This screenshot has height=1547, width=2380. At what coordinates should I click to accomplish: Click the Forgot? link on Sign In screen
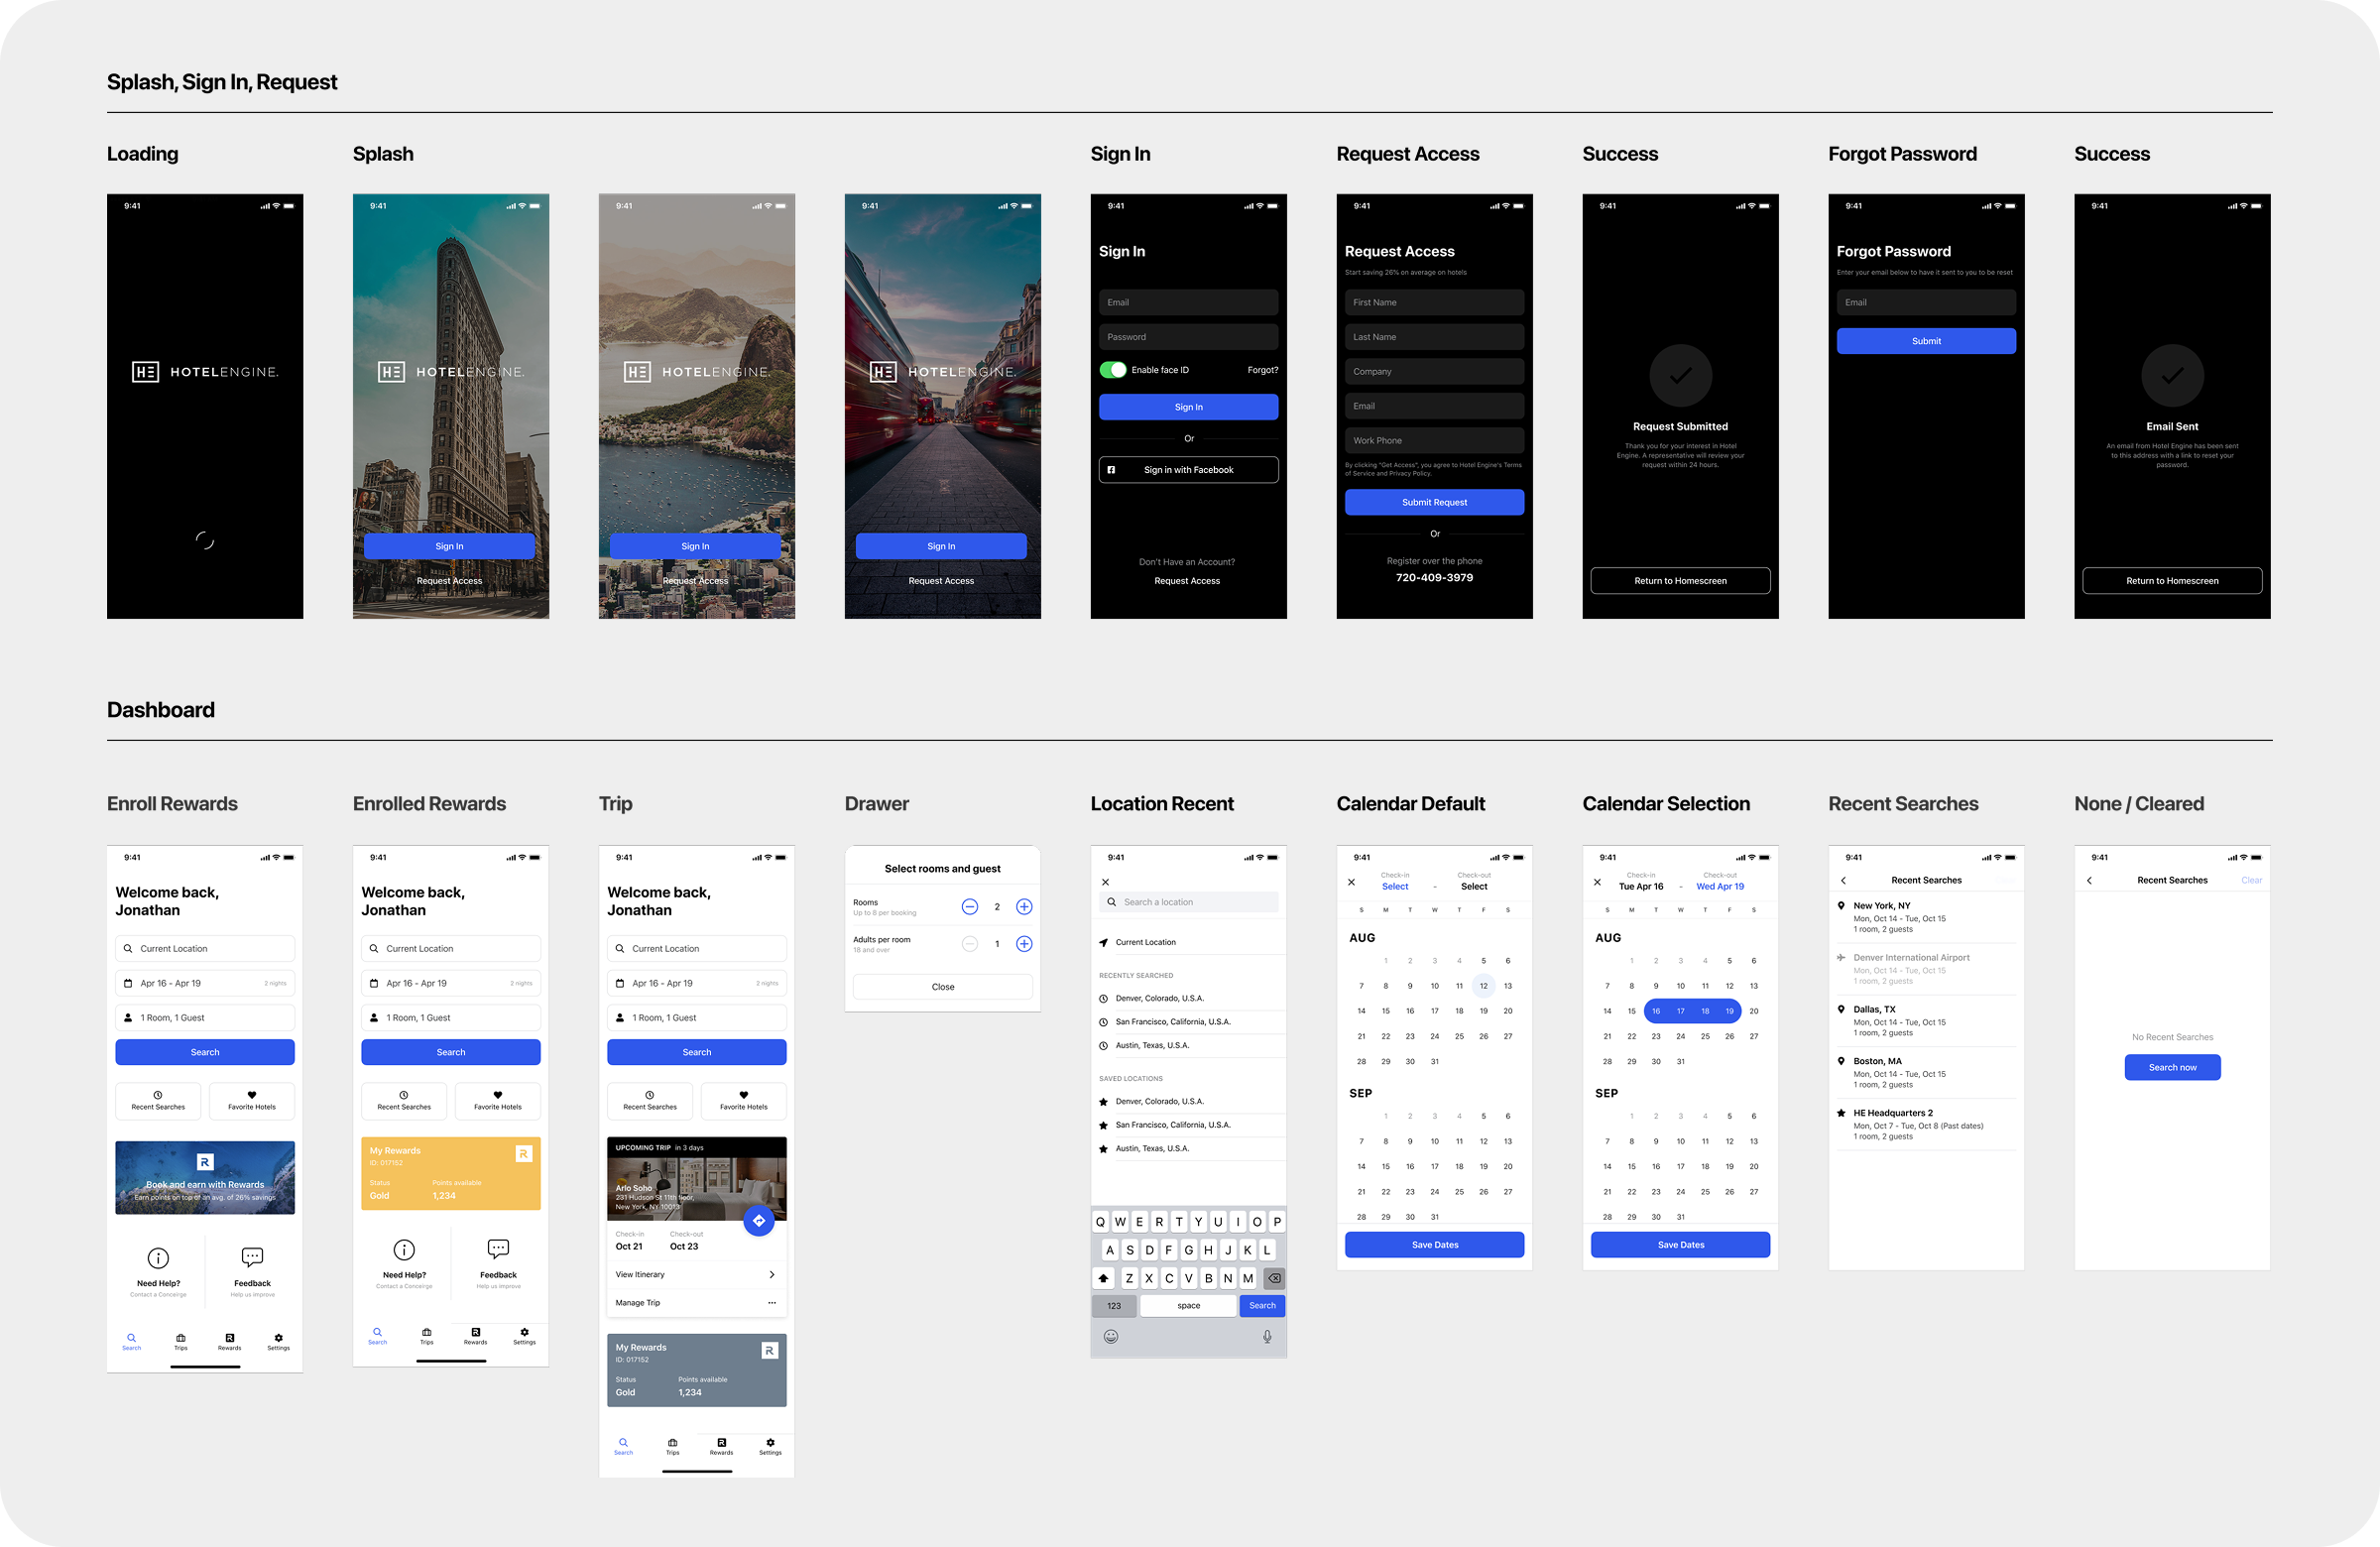click(x=1262, y=370)
